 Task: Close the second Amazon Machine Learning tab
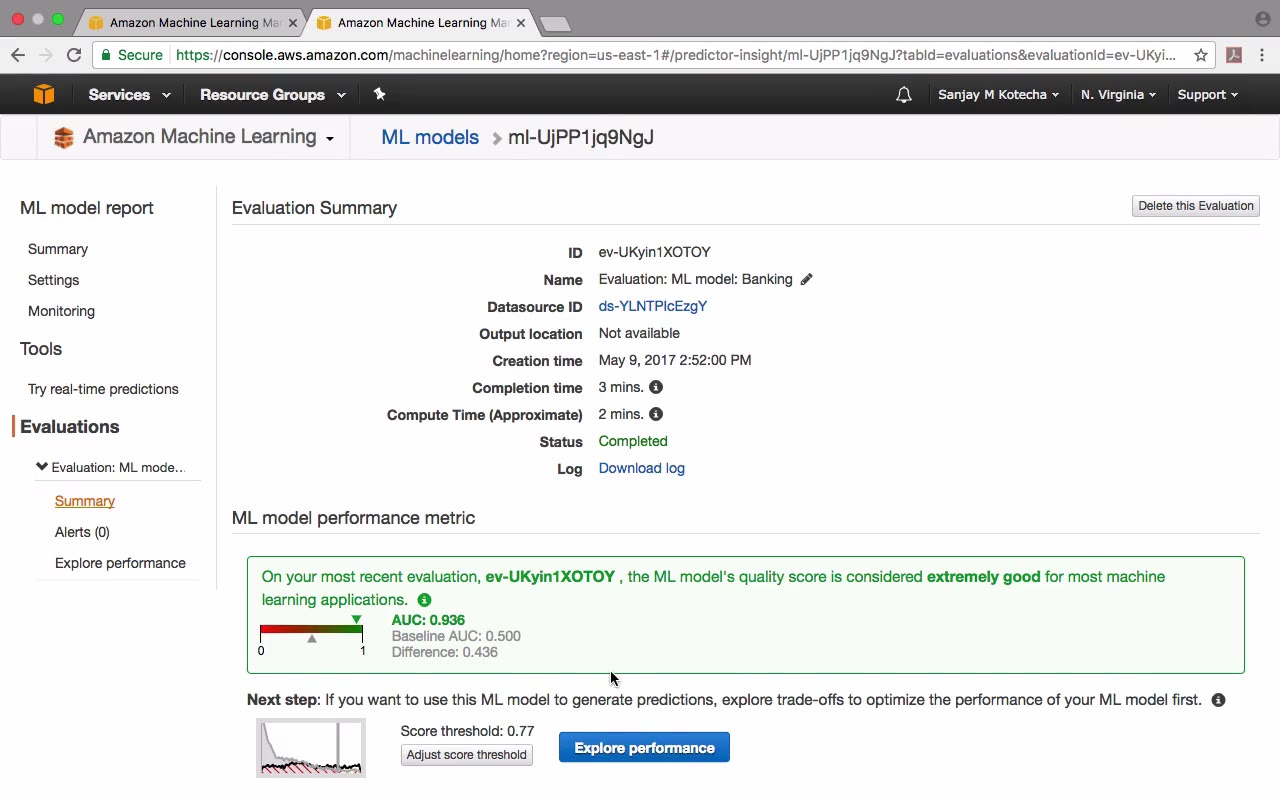coord(521,22)
